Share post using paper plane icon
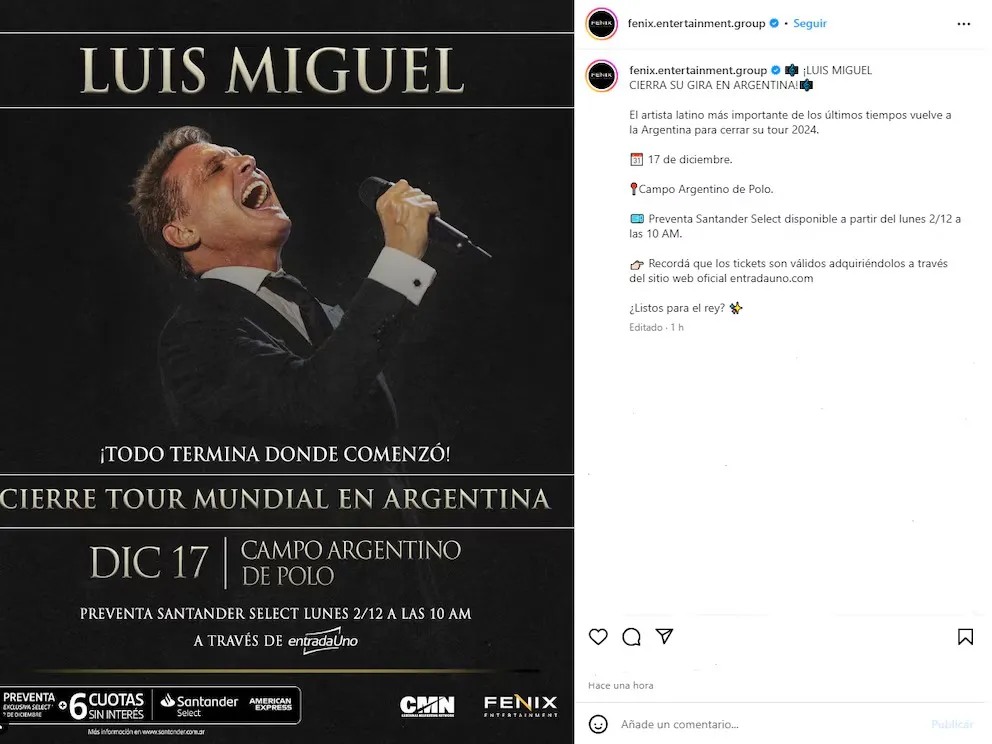 pos(664,637)
